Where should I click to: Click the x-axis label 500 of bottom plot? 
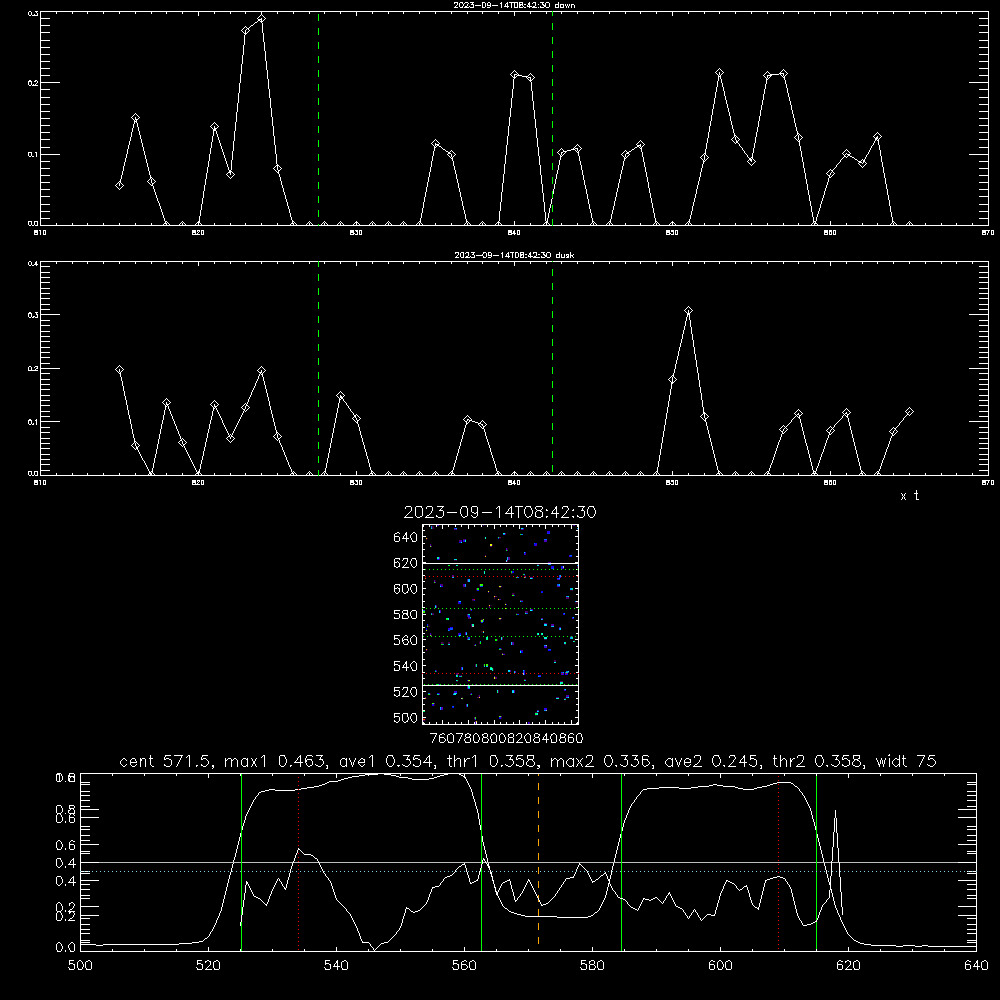[80, 966]
